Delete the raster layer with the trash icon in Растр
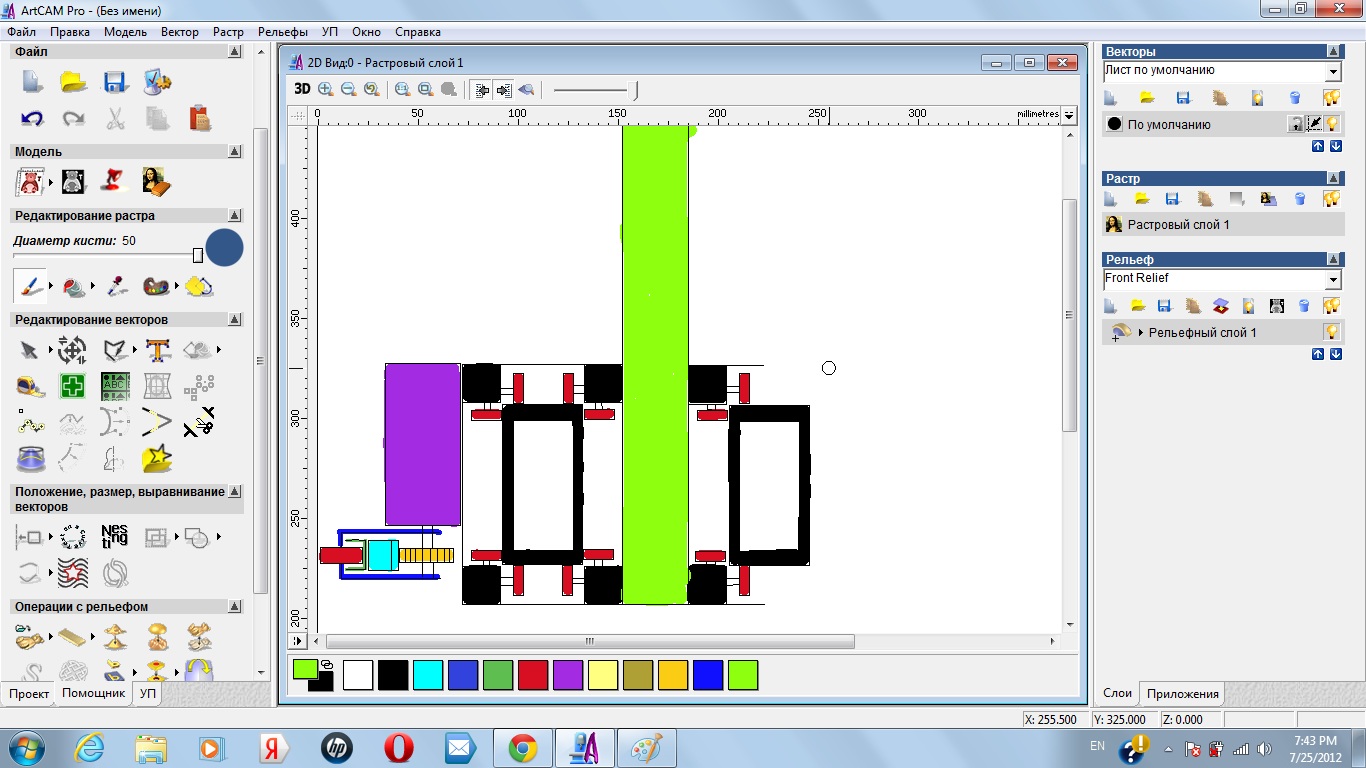Viewport: 1366px width, 768px height. [1300, 198]
